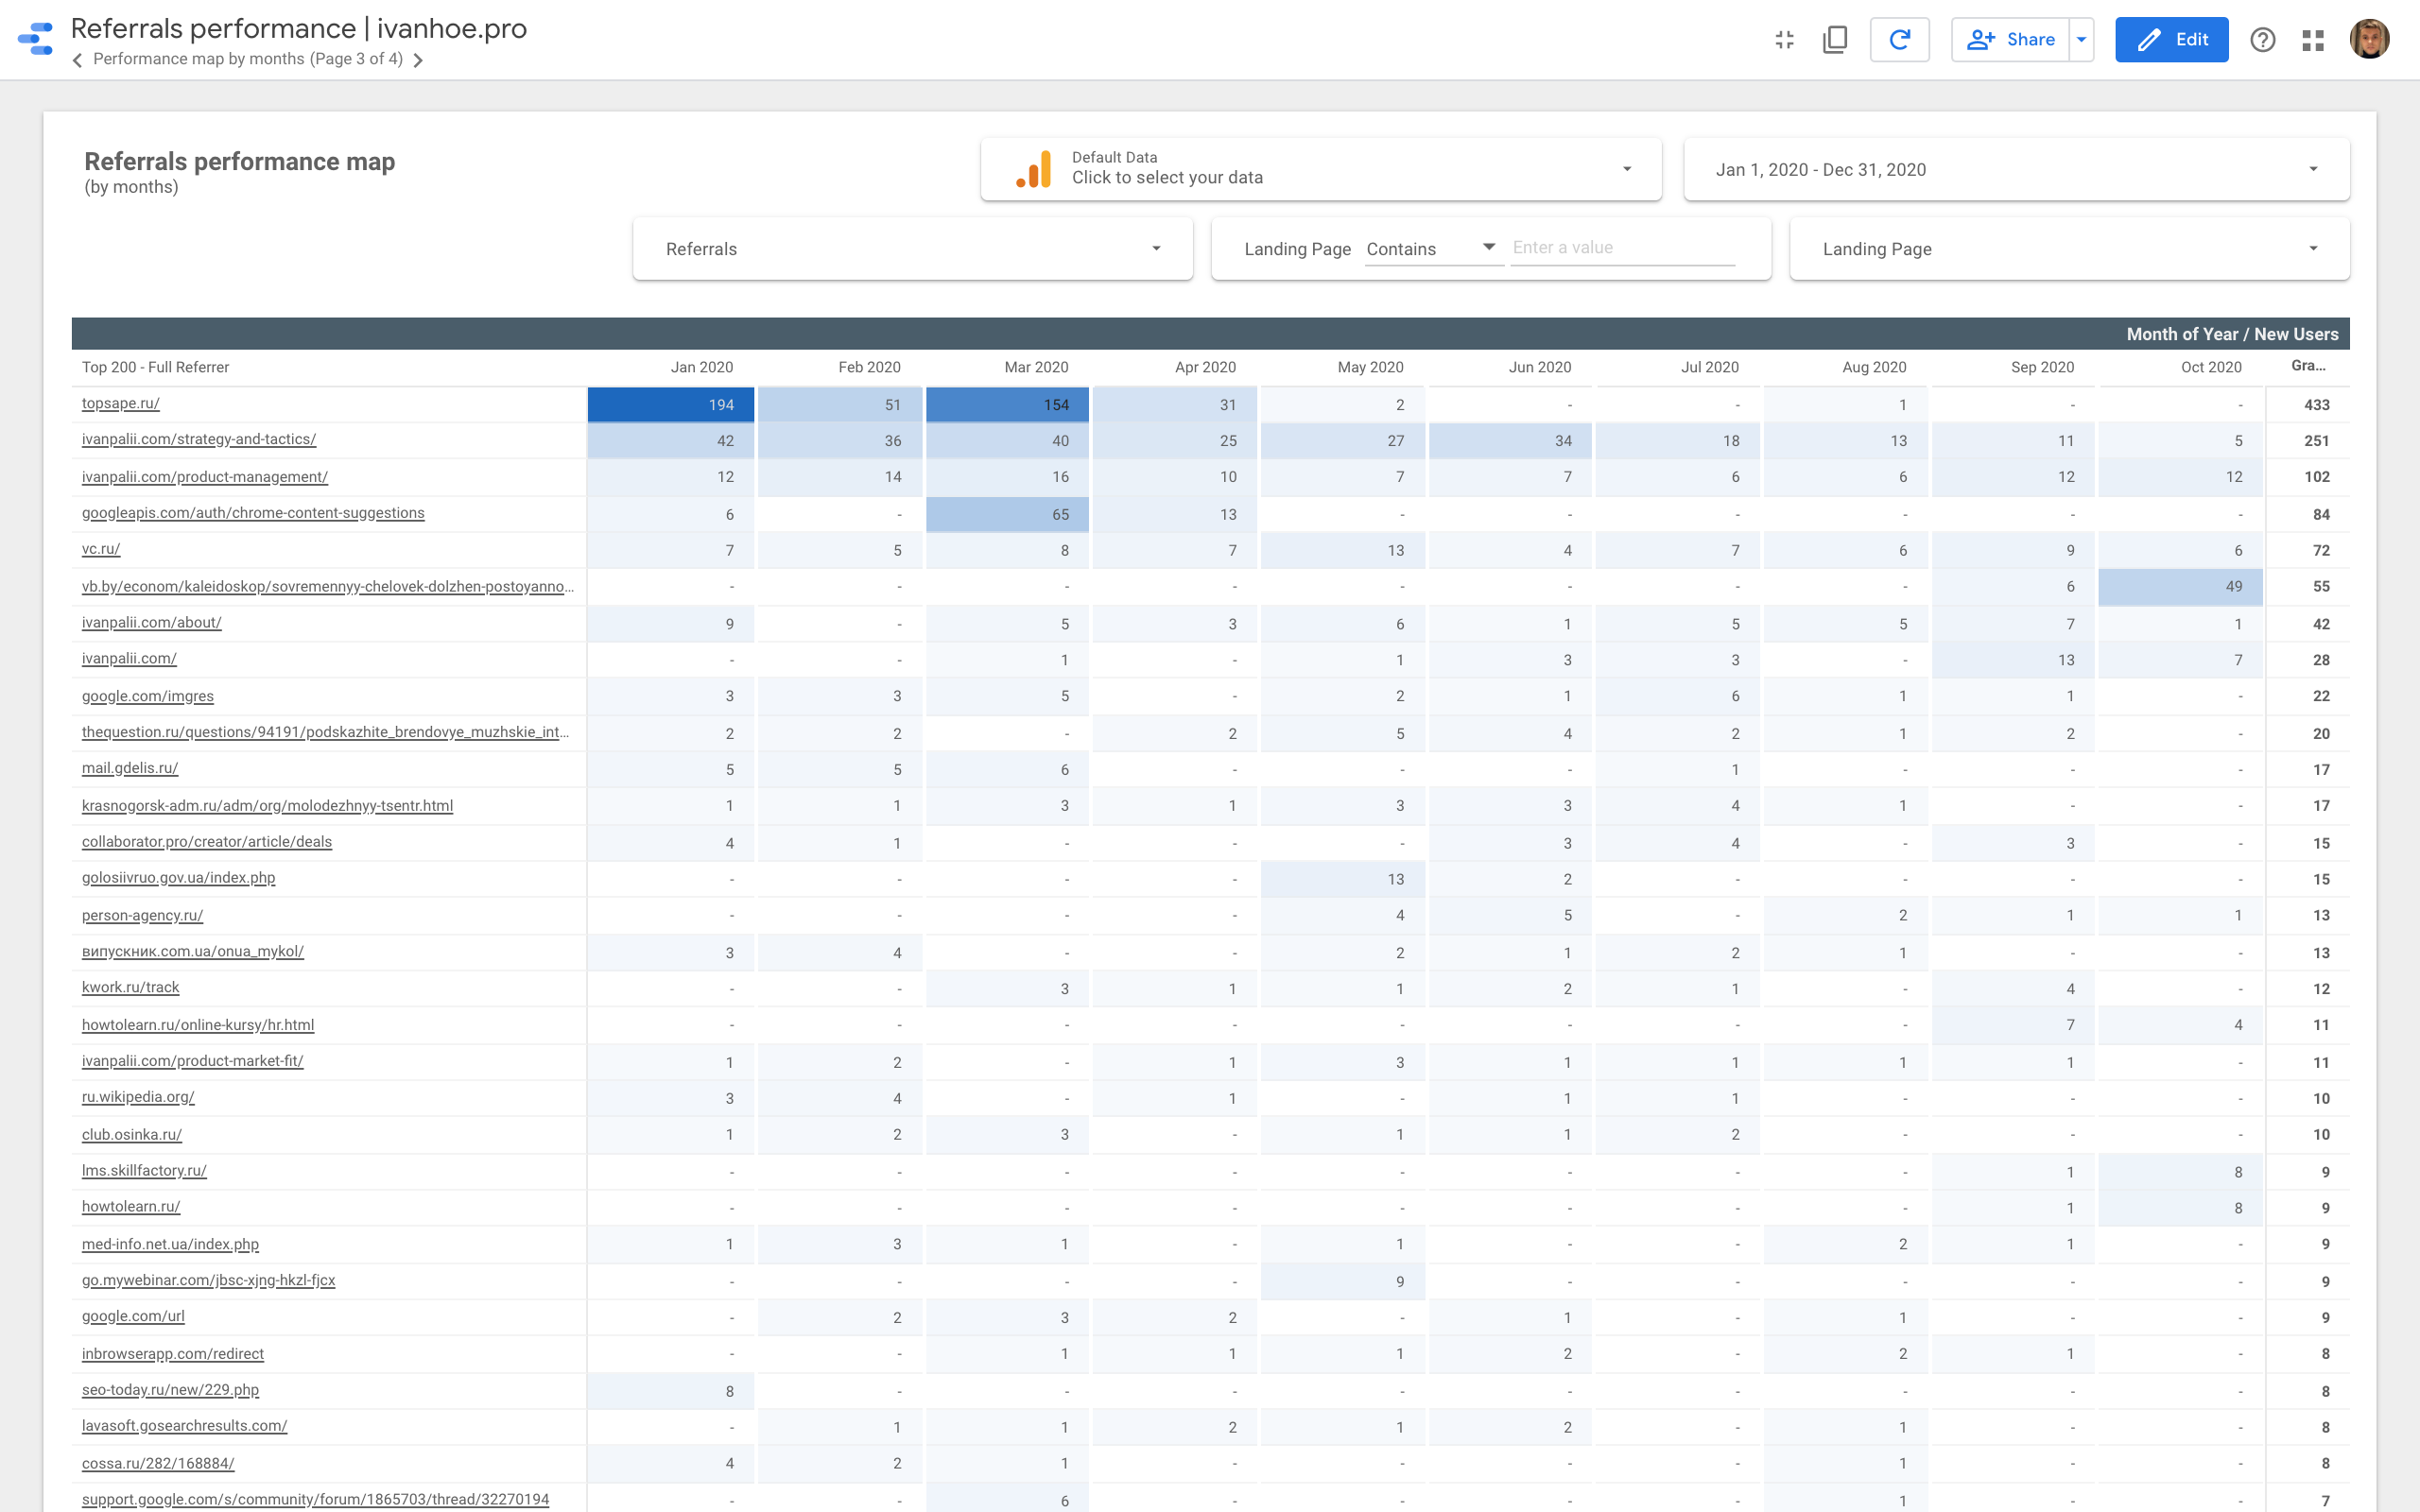Open the Referrals metric dropdown
Screen dimensions: 2420x1512
pyautogui.click(x=911, y=248)
